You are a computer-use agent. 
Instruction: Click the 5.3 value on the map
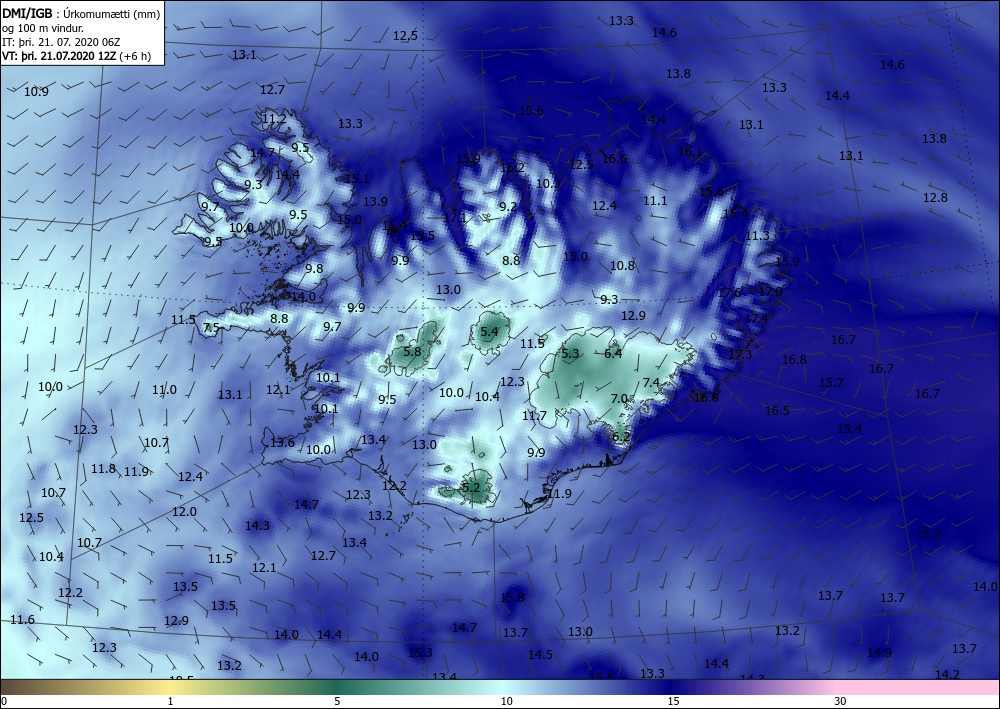coord(570,354)
